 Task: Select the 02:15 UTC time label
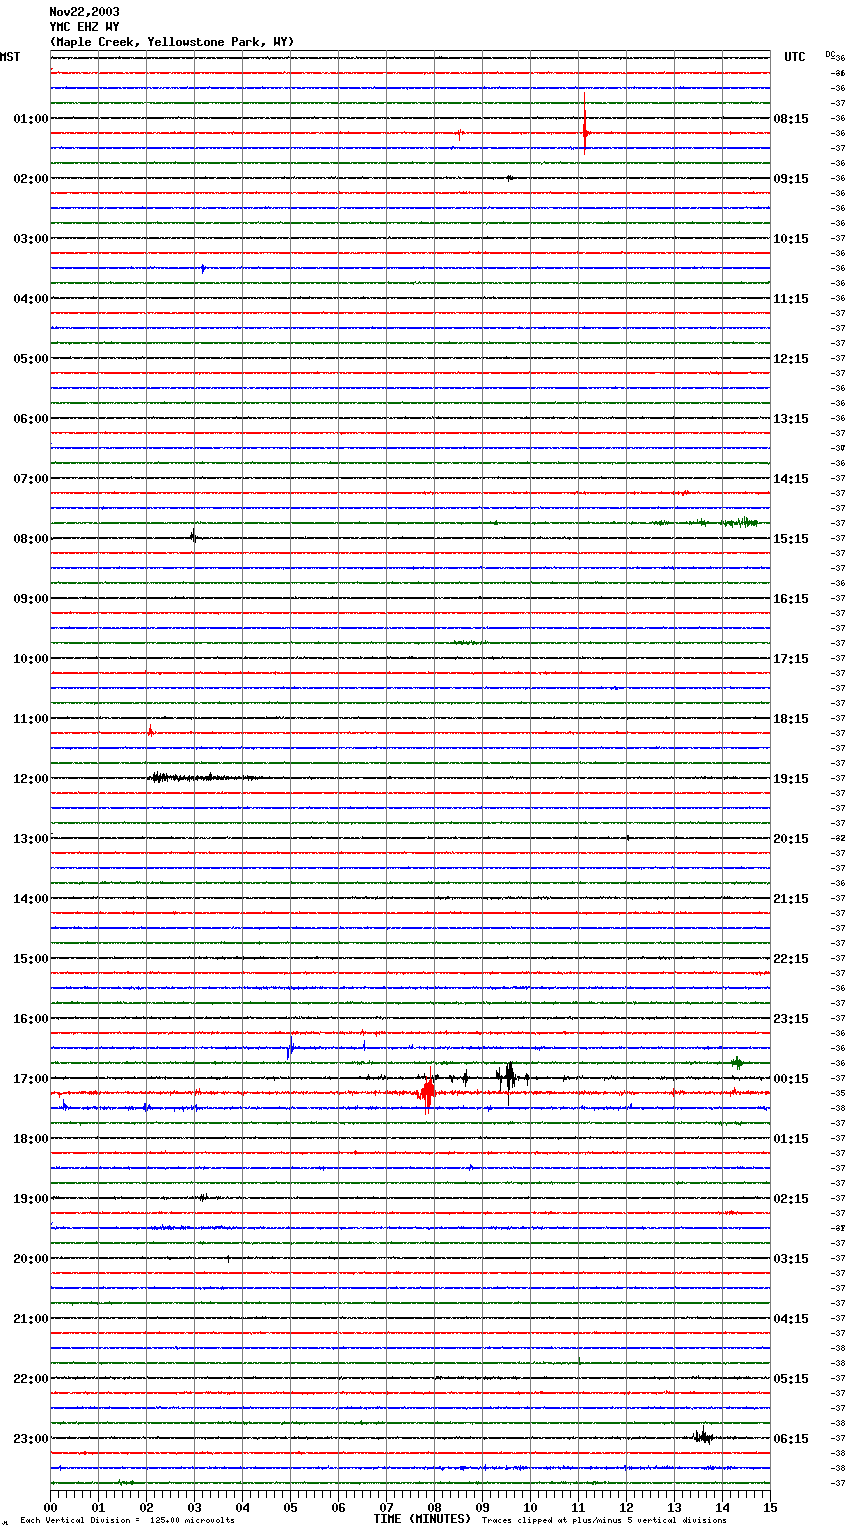(x=791, y=1199)
